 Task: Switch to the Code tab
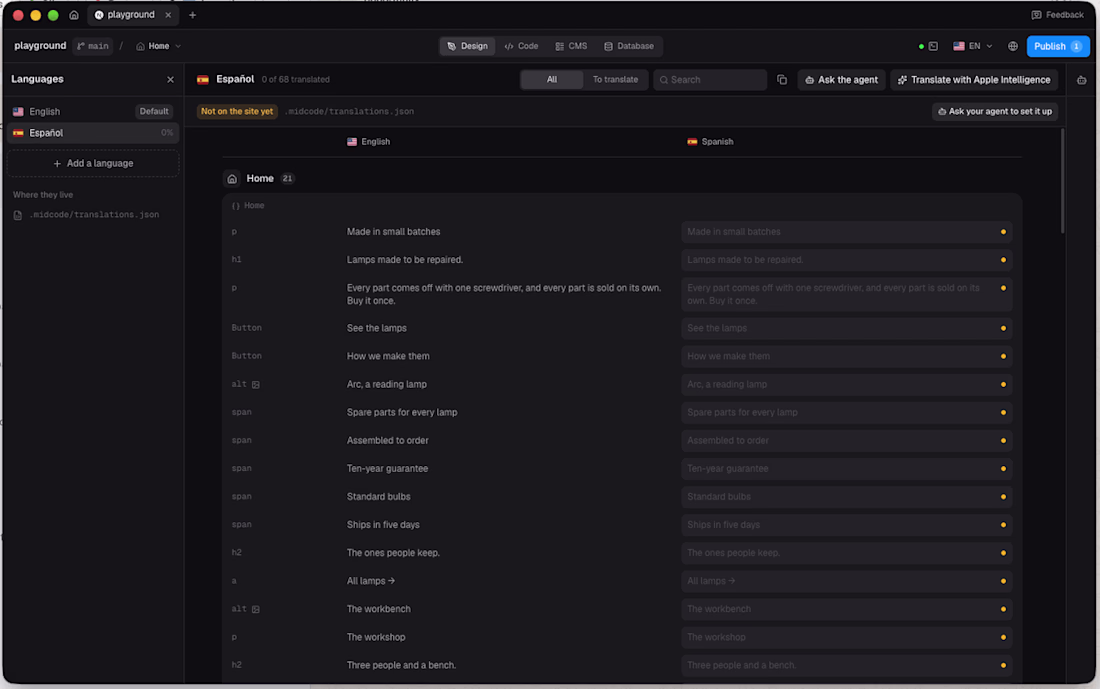point(521,46)
